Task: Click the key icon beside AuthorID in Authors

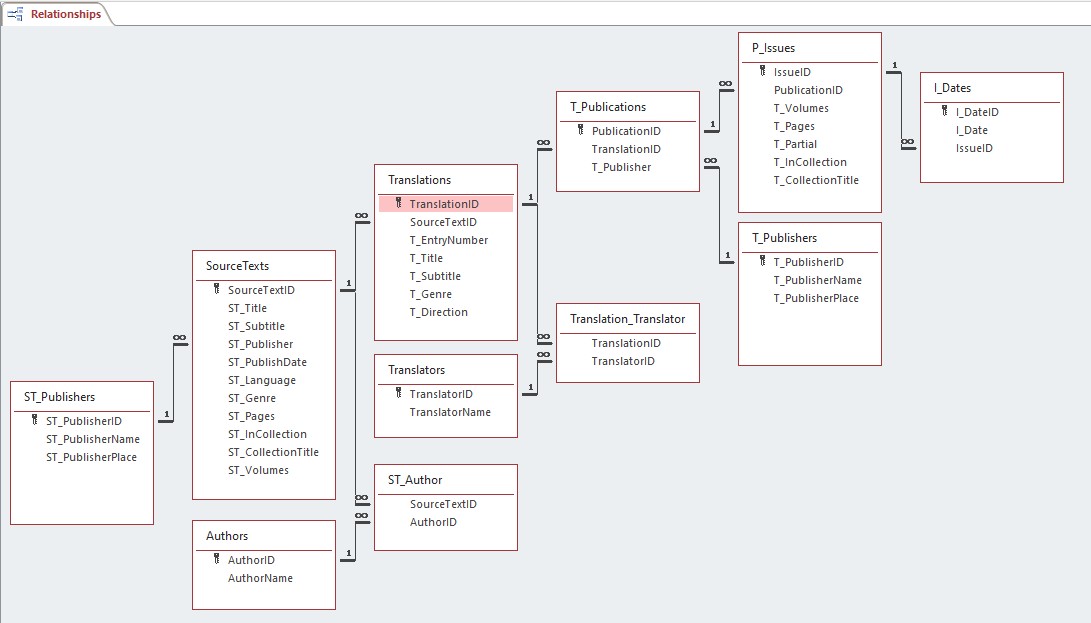Action: click(x=217, y=558)
